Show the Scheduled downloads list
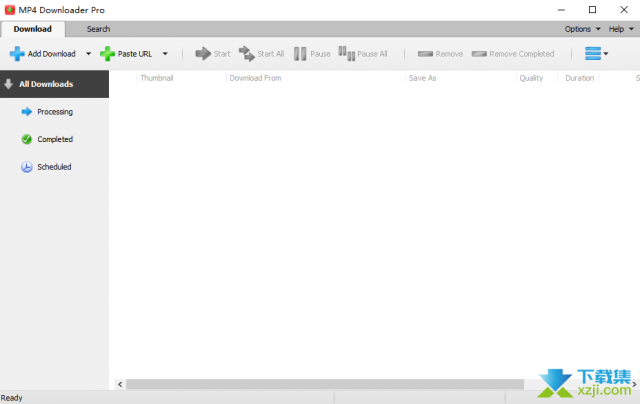640x404 pixels. [54, 167]
